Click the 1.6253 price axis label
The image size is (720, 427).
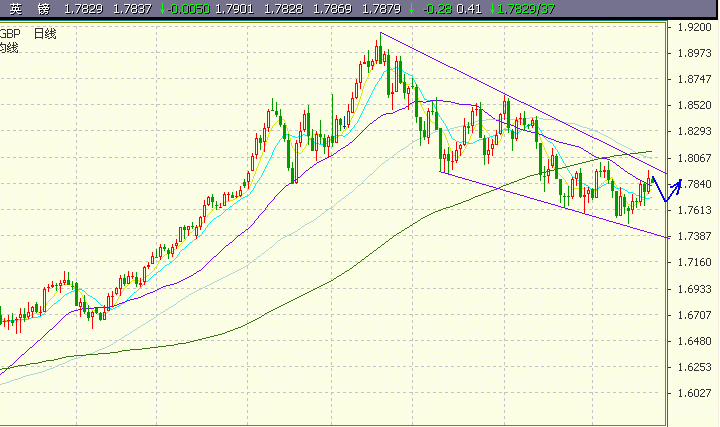point(694,368)
